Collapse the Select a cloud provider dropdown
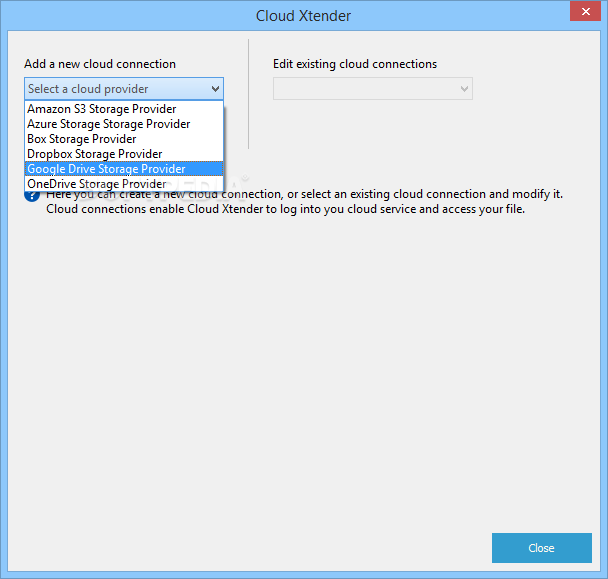Image resolution: width=608 pixels, height=579 pixels. [124, 89]
